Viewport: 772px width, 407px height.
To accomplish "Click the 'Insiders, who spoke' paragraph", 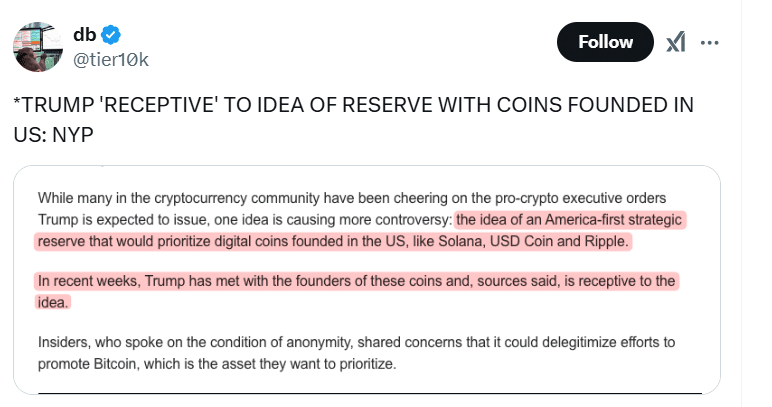I will coord(356,353).
